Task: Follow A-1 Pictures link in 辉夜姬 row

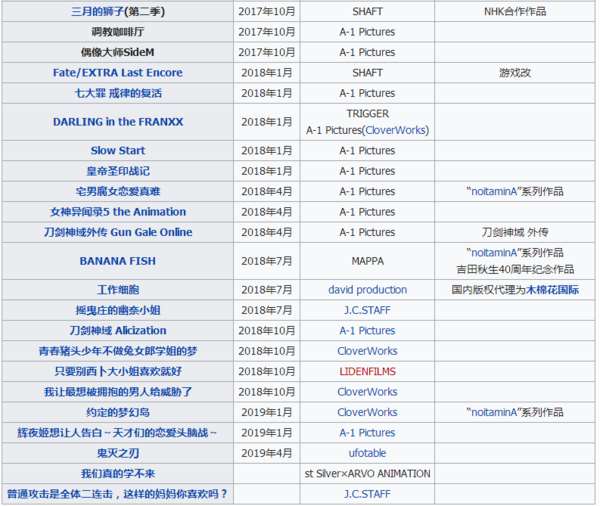Action: (367, 433)
